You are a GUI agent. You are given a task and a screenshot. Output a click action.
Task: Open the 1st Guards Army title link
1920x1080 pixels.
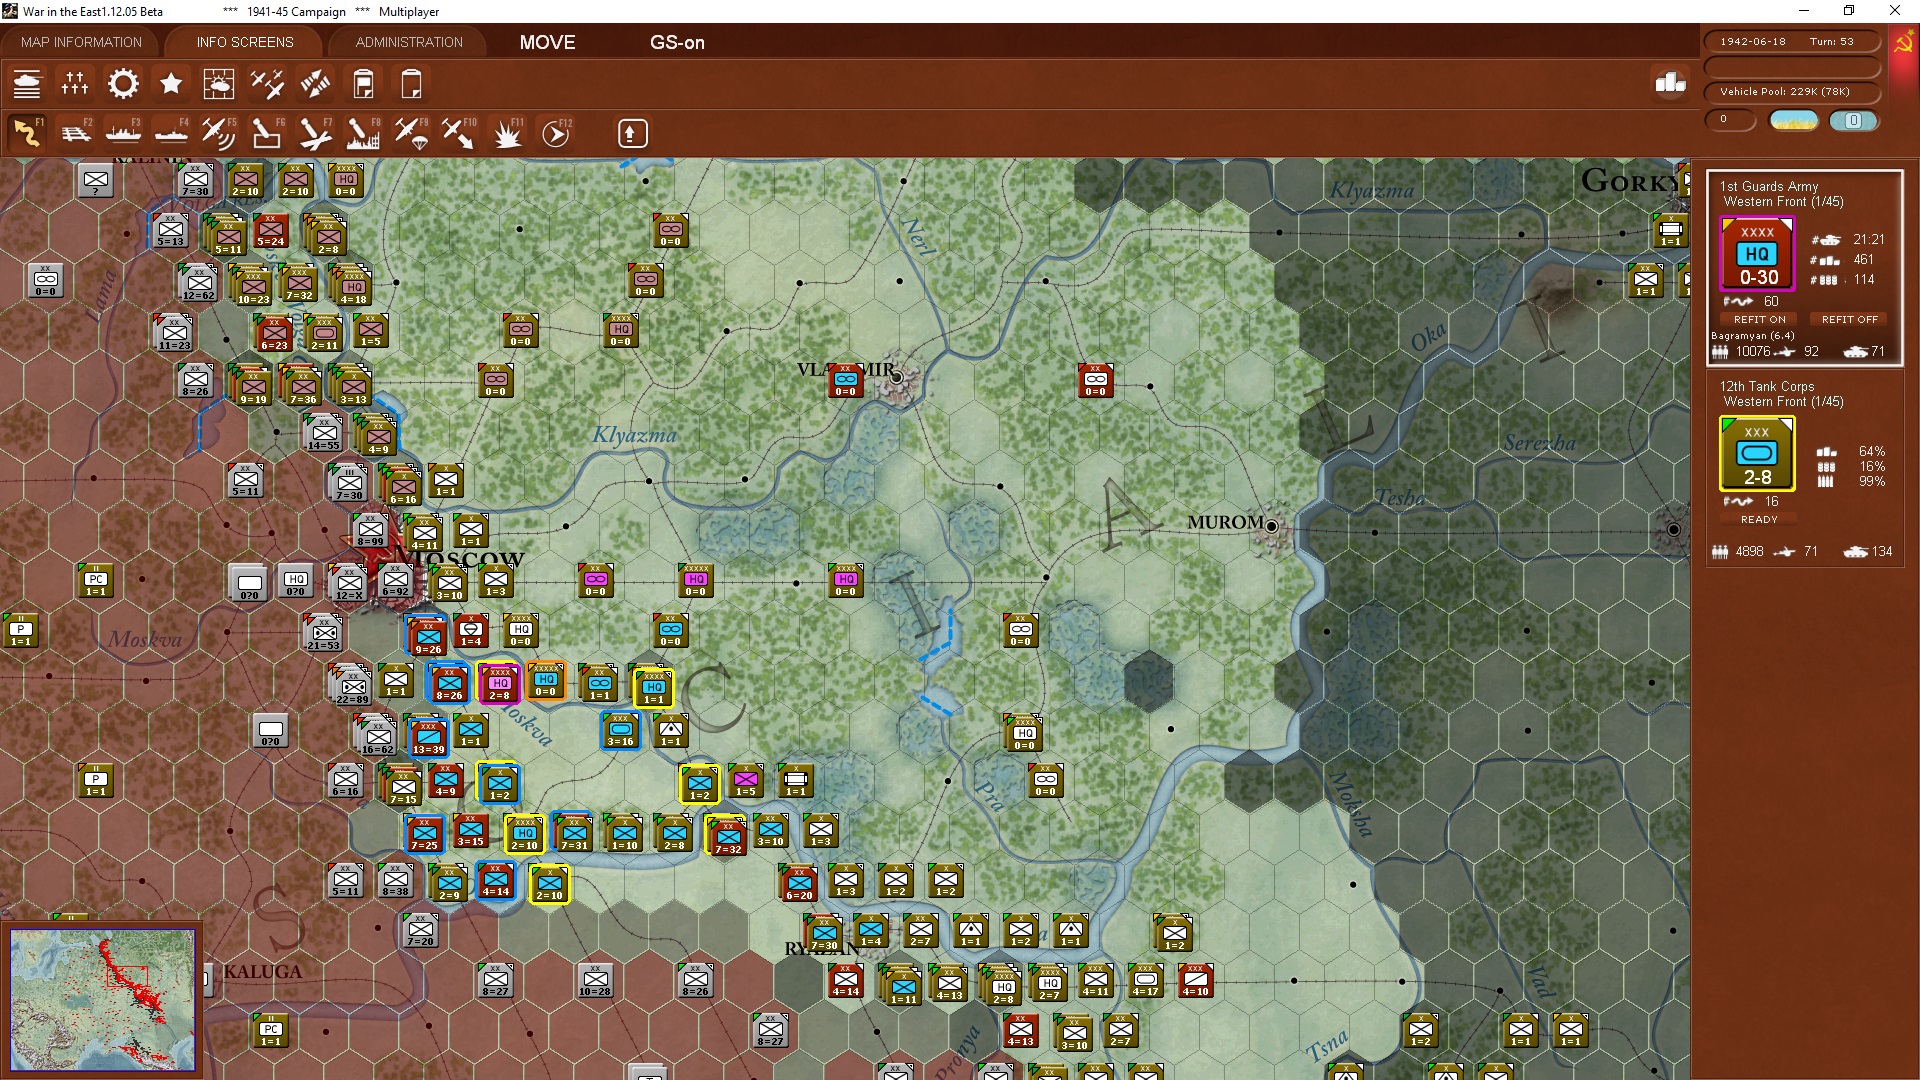(x=1769, y=186)
